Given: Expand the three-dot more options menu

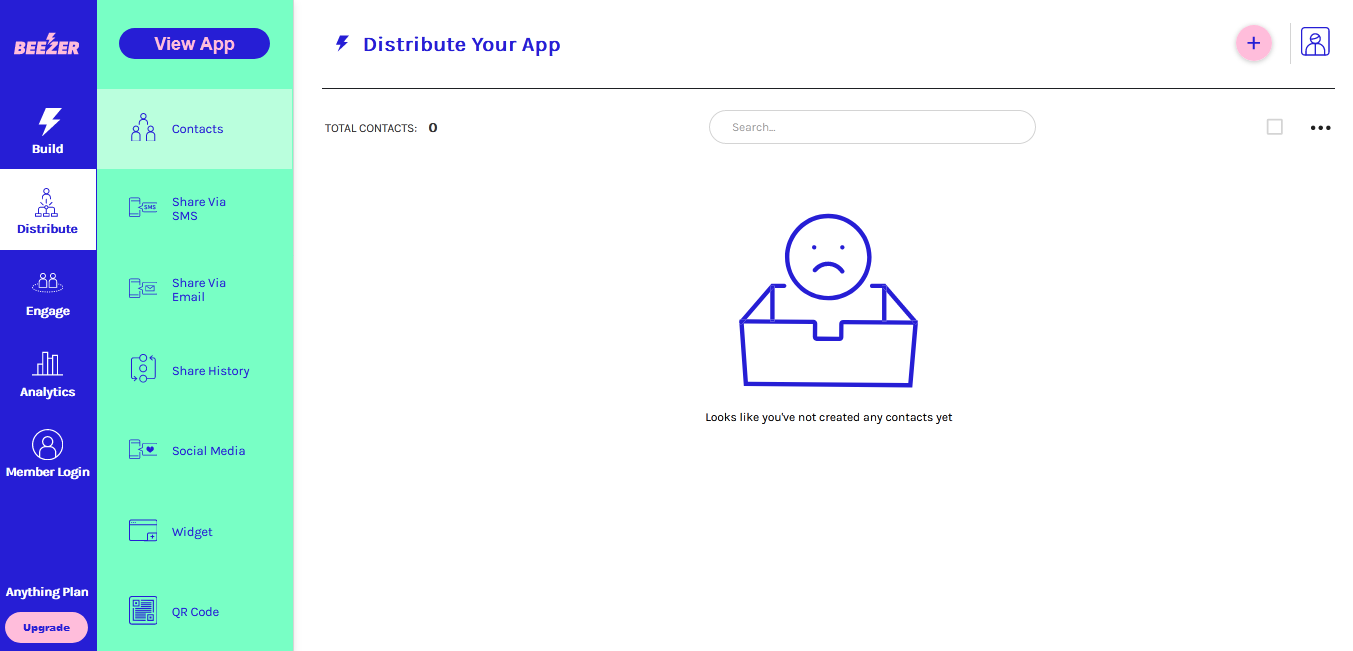Looking at the screenshot, I should pyautogui.click(x=1320, y=128).
